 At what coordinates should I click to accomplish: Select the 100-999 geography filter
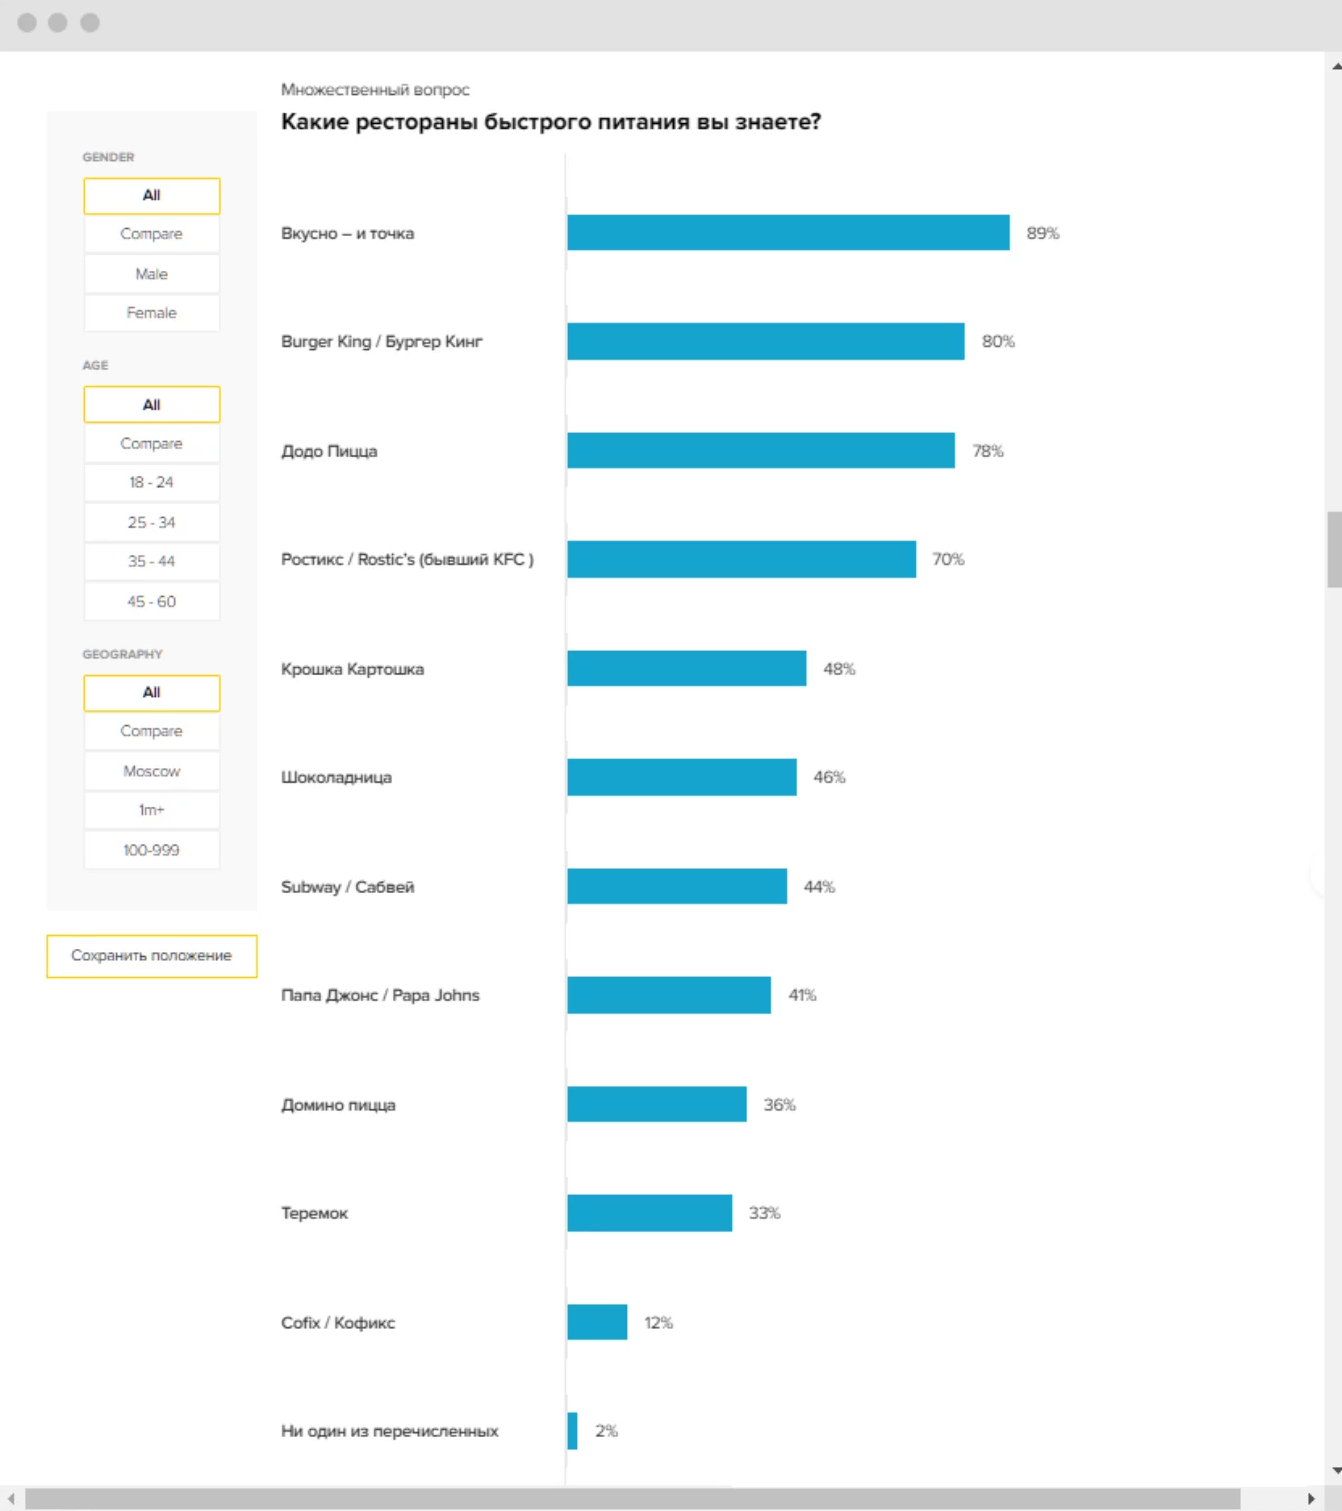151,850
